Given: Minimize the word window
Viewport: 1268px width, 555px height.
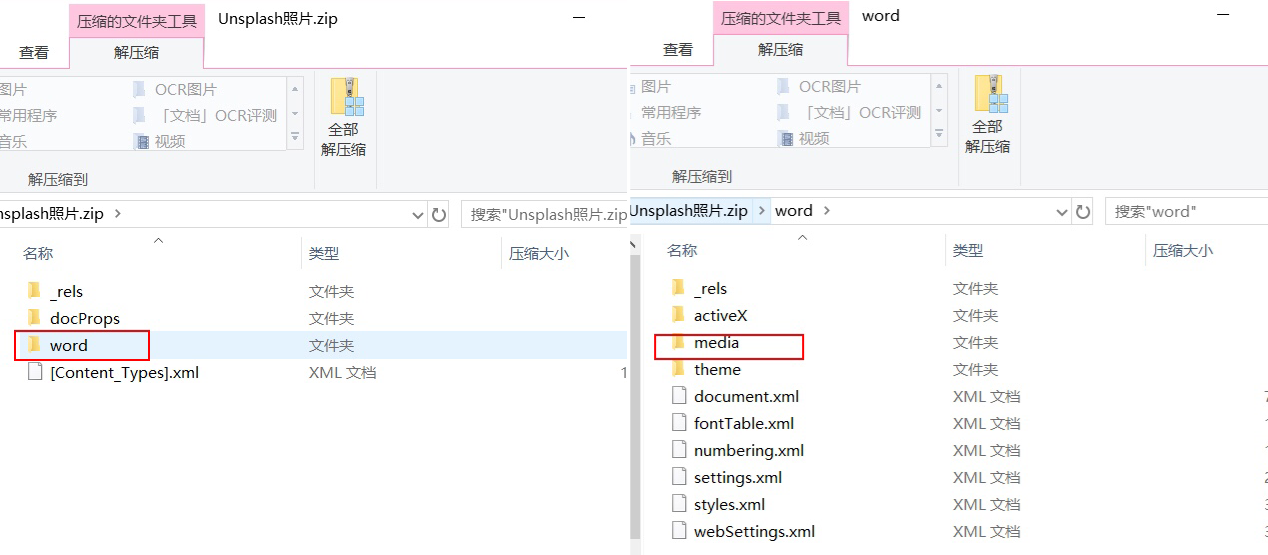Looking at the screenshot, I should pos(1222,15).
